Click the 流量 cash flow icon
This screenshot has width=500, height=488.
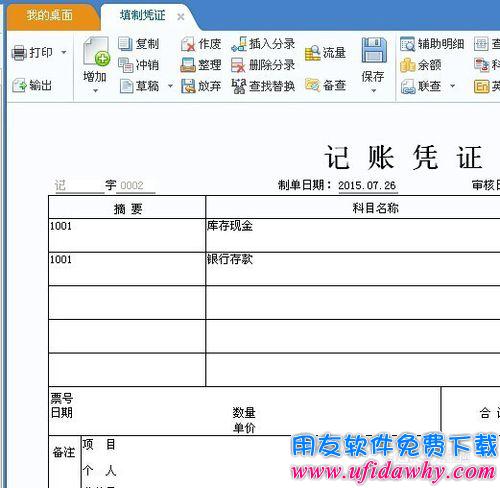[312, 53]
